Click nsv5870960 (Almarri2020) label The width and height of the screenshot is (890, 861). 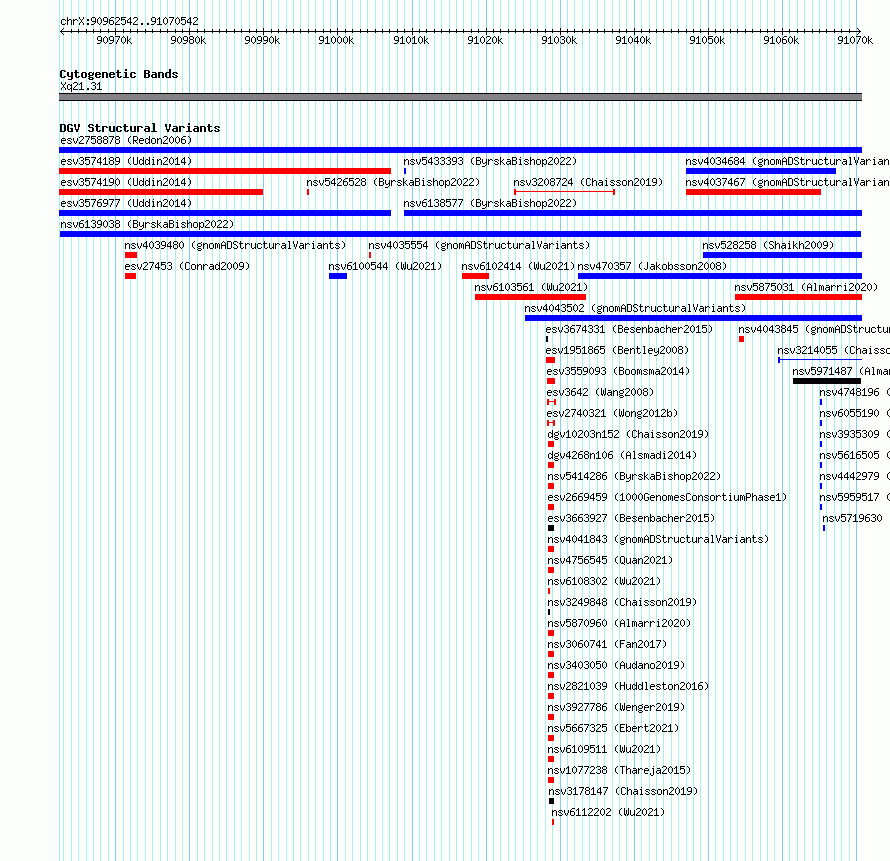click(619, 623)
